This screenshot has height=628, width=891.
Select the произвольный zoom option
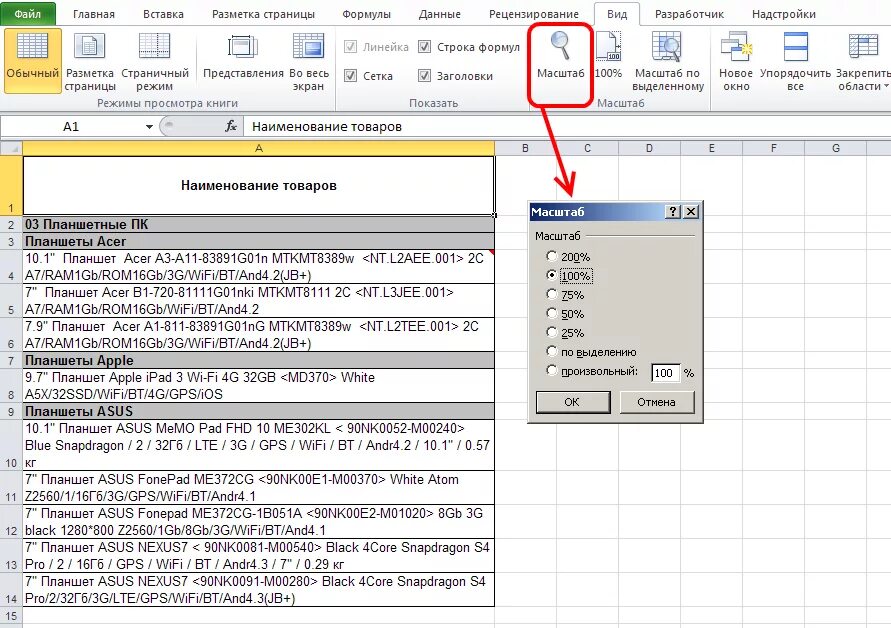[551, 371]
